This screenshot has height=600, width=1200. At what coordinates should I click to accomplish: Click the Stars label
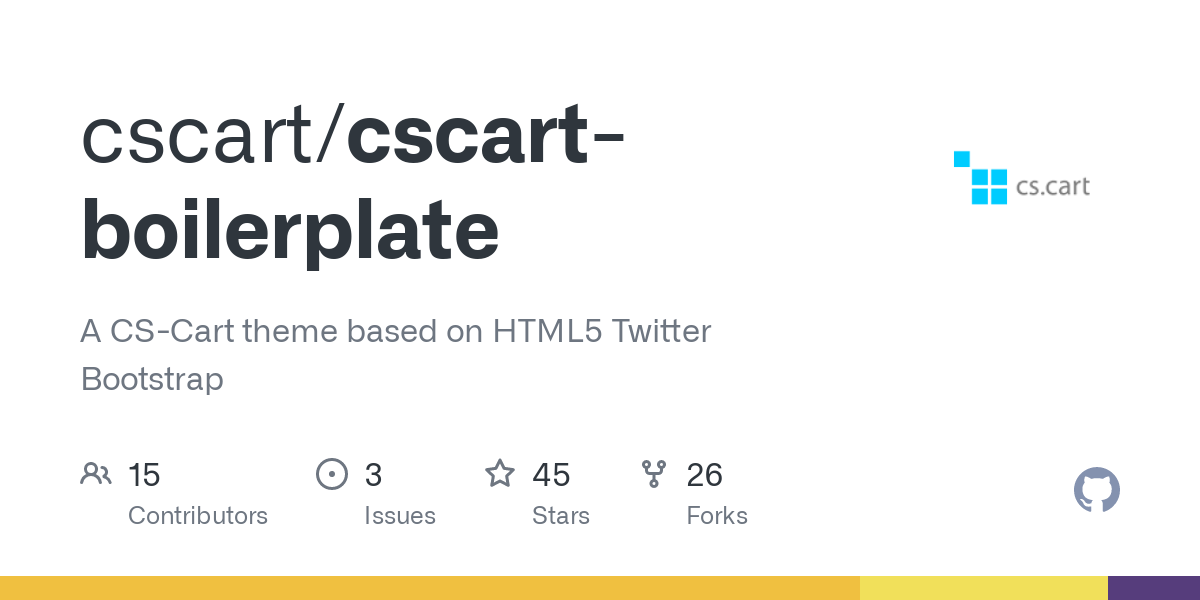[x=561, y=516]
